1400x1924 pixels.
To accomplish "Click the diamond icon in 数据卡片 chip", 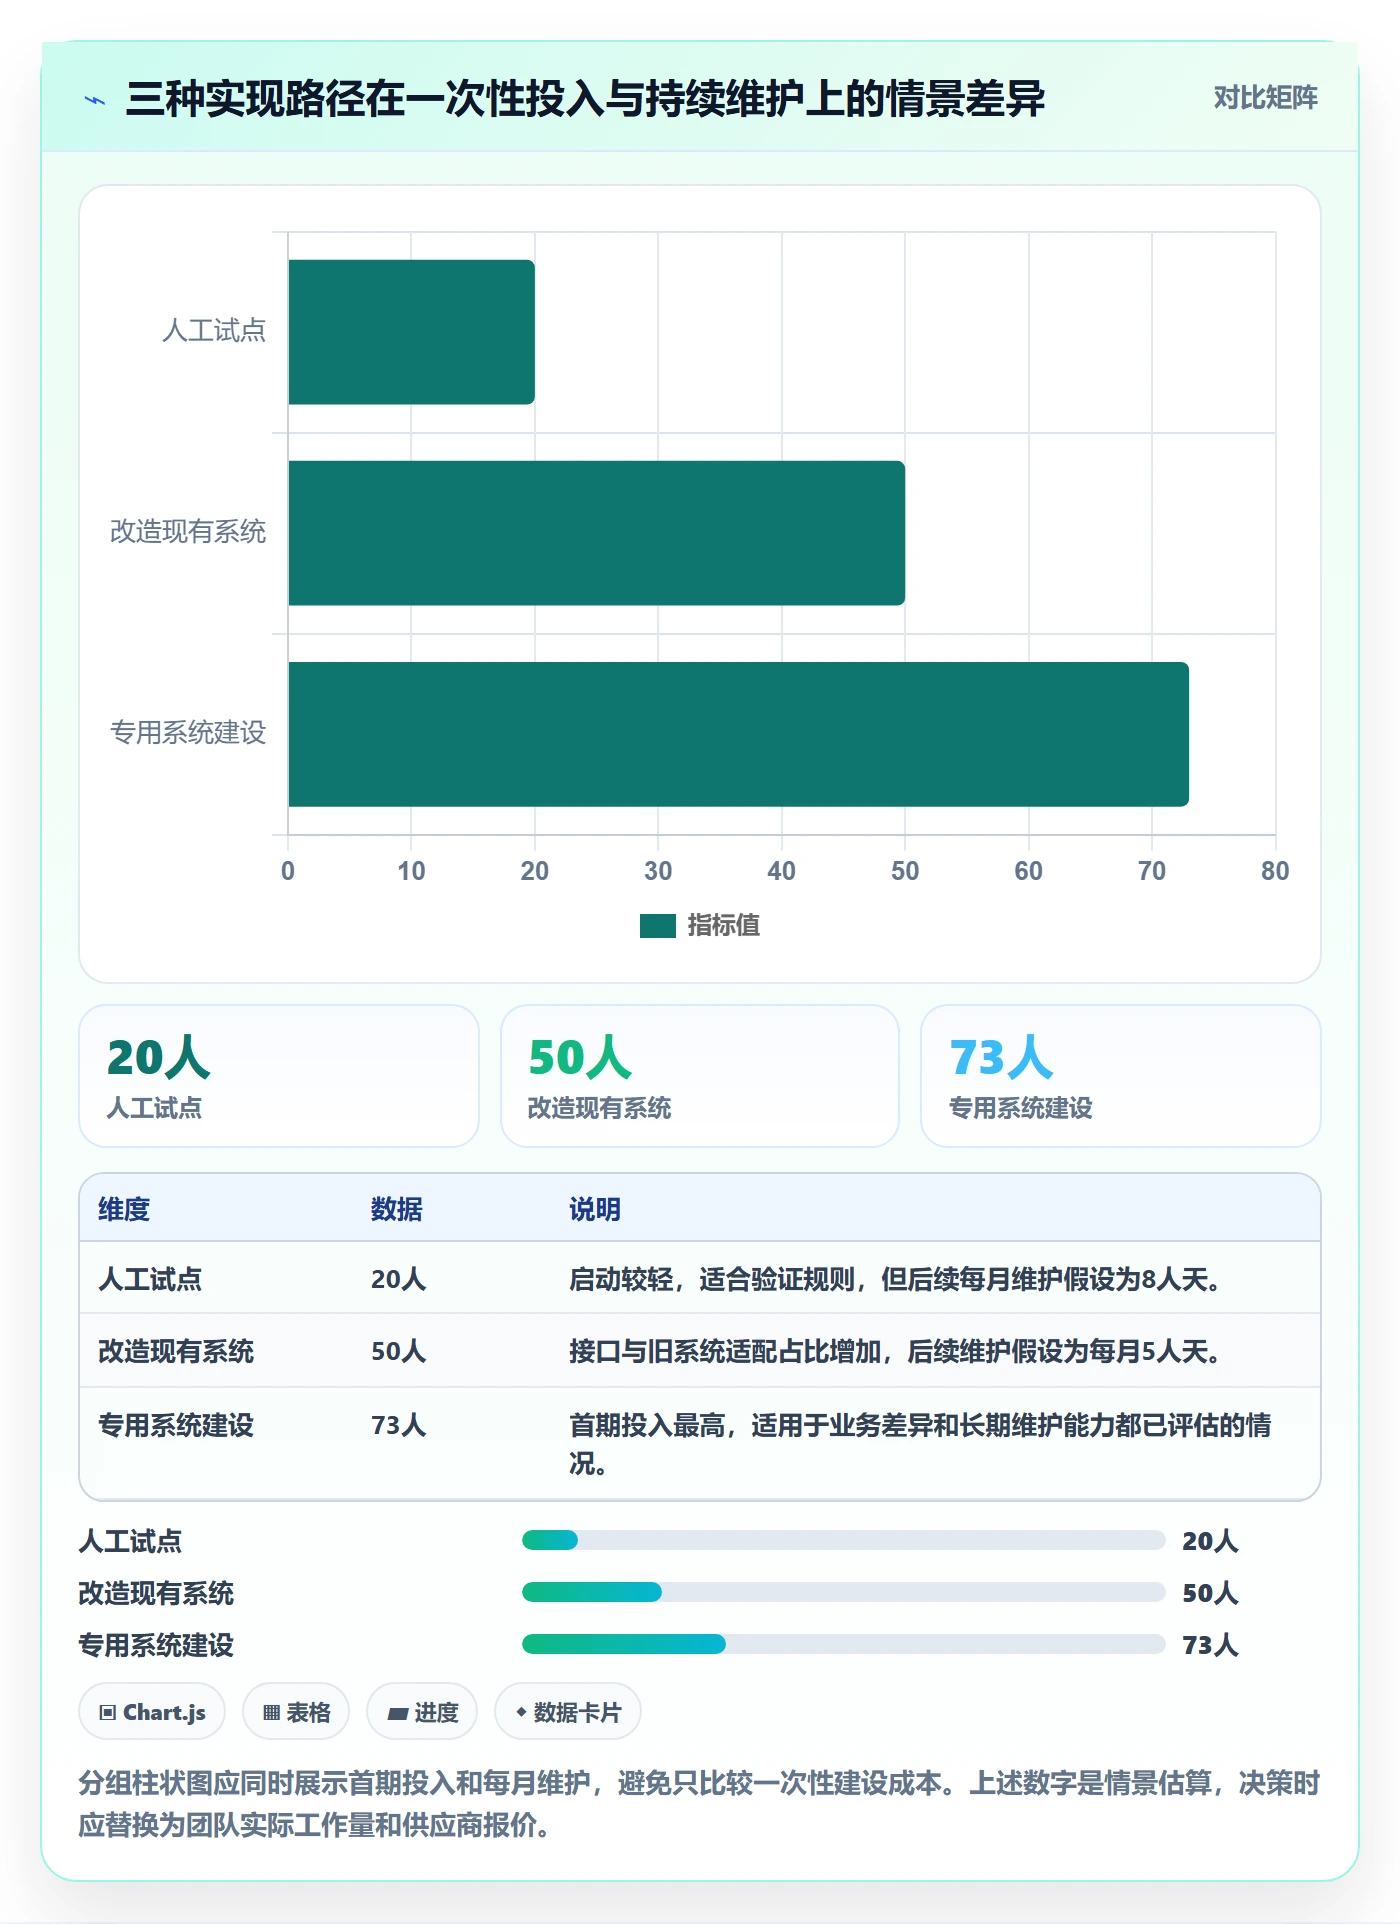I will coord(521,1712).
